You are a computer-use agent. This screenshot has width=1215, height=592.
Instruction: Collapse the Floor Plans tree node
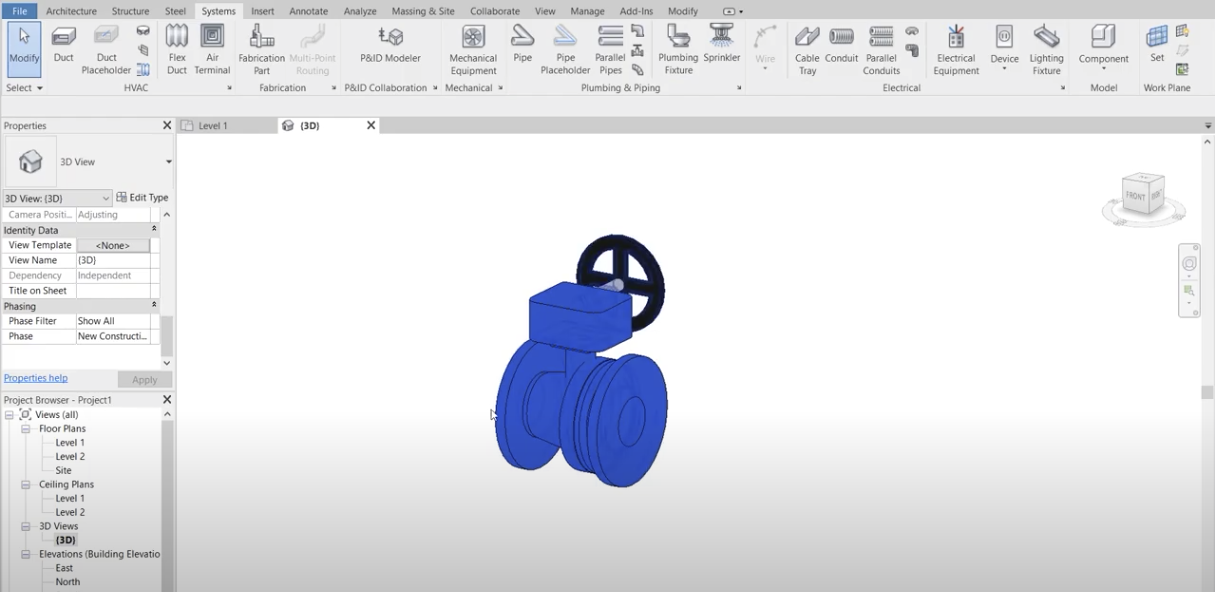[27, 429]
